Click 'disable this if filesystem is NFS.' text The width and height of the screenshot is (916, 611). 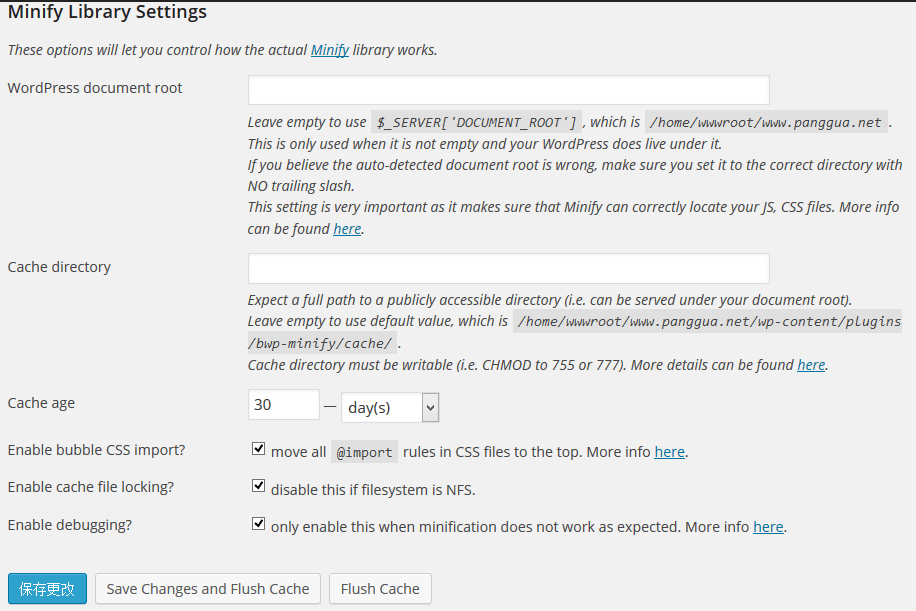373,490
